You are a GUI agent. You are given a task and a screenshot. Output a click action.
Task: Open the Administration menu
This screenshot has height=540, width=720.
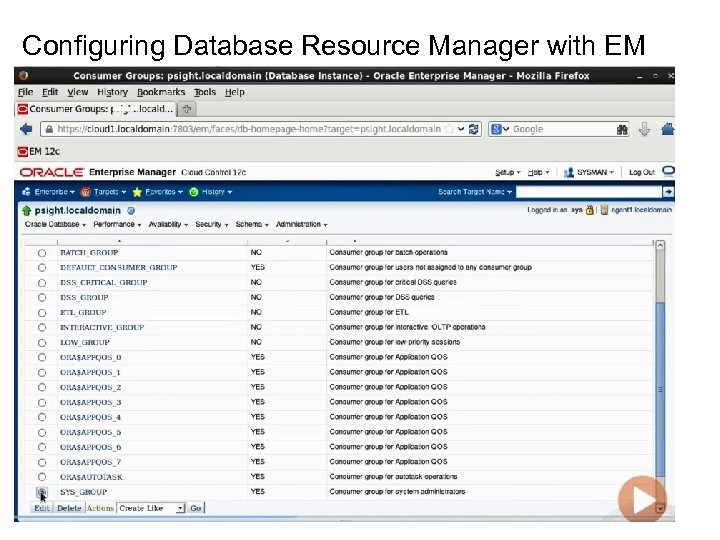(301, 225)
